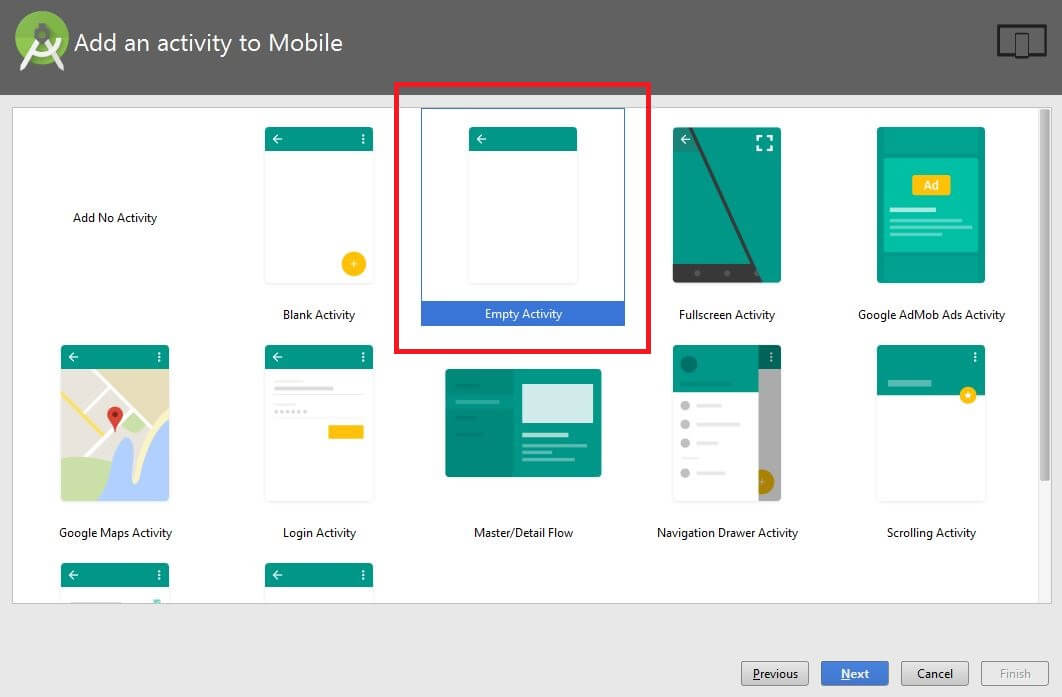Click the Finish button
1062x697 pixels.
(x=1014, y=673)
